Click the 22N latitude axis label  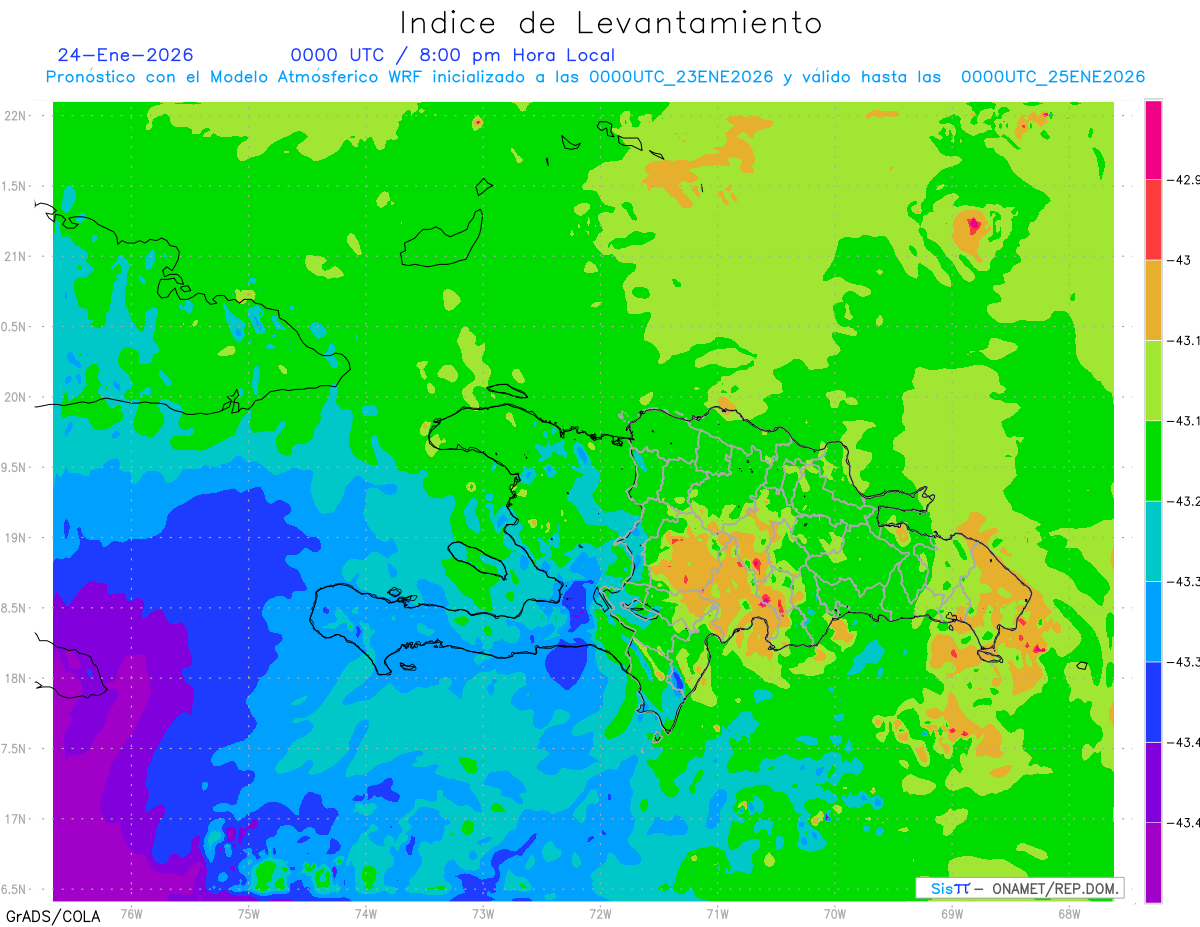(17, 115)
